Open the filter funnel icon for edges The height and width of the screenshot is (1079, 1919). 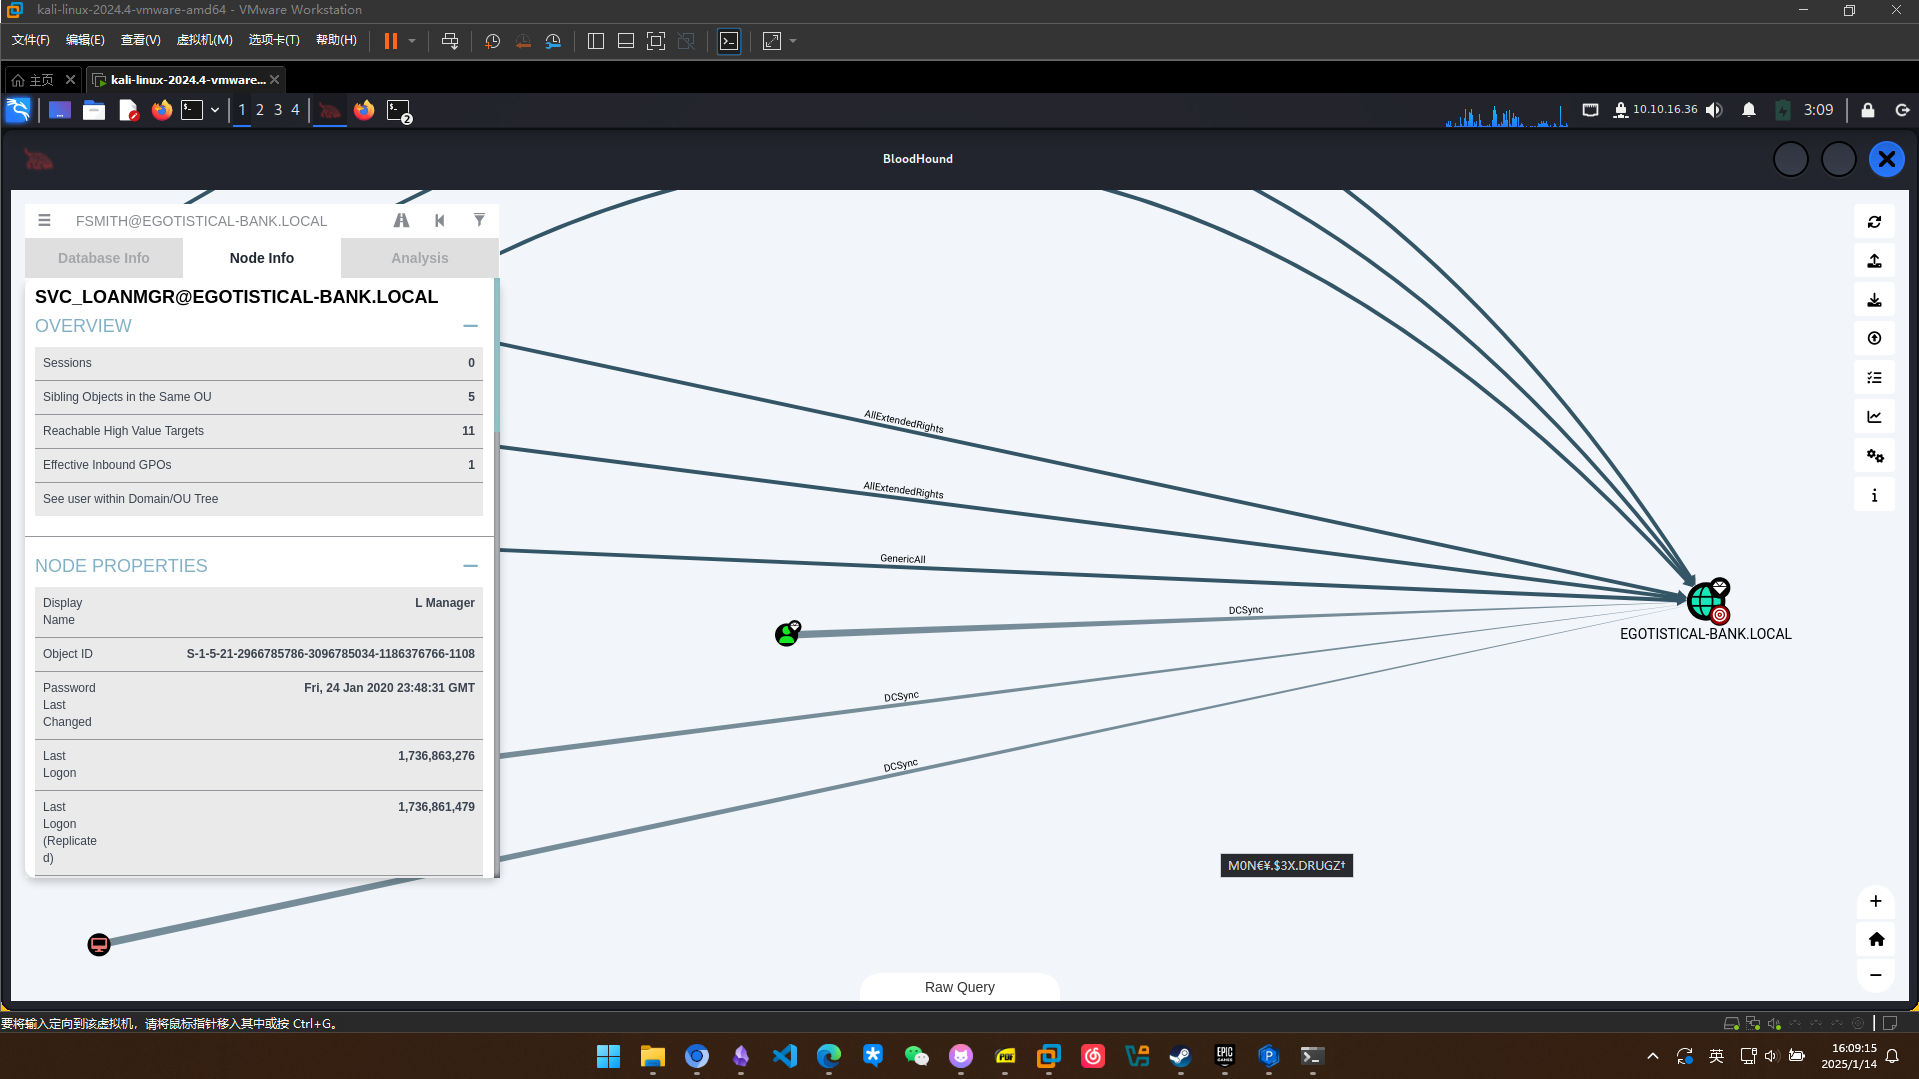coord(479,220)
